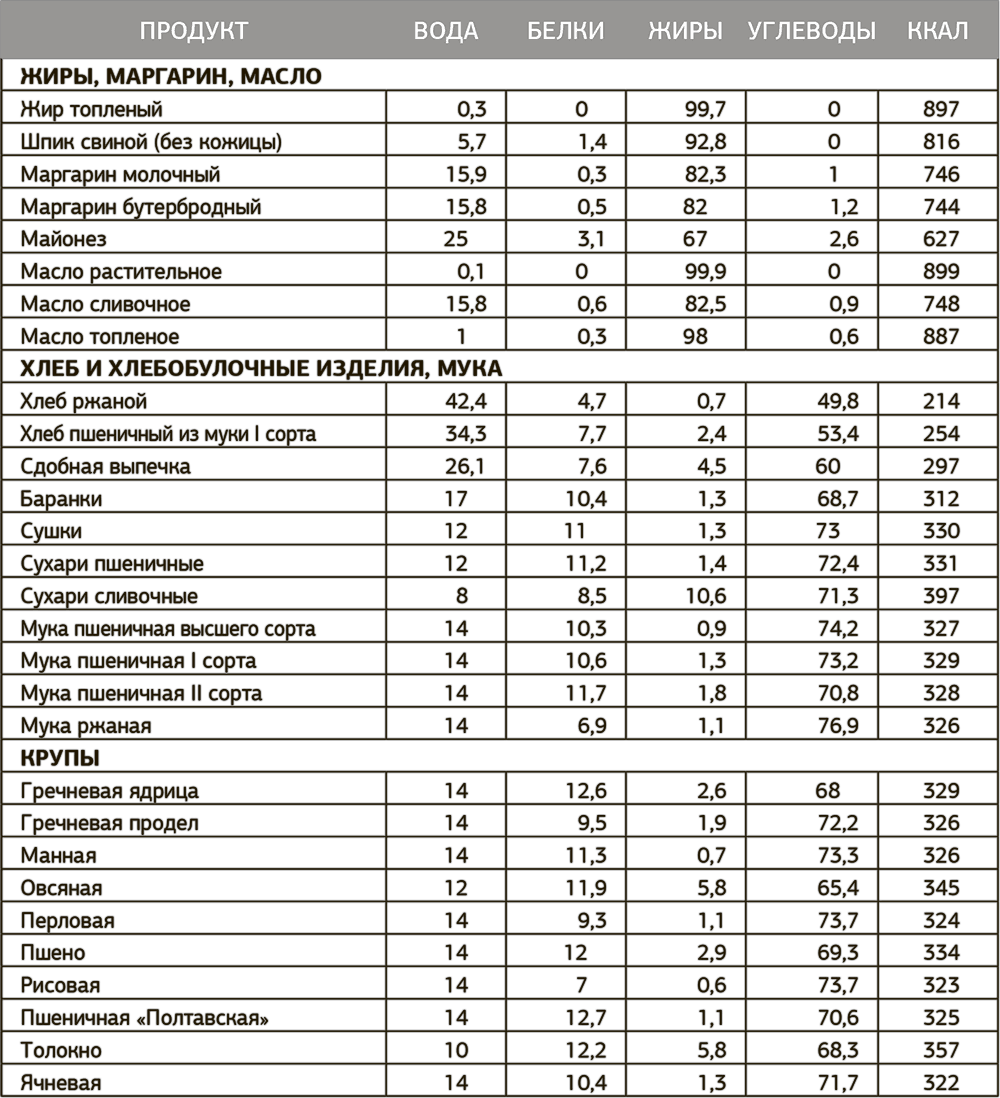Select the 15,9 water value of Маргарин молочный
Screen dimensions: 1000x1098
[x=466, y=174]
